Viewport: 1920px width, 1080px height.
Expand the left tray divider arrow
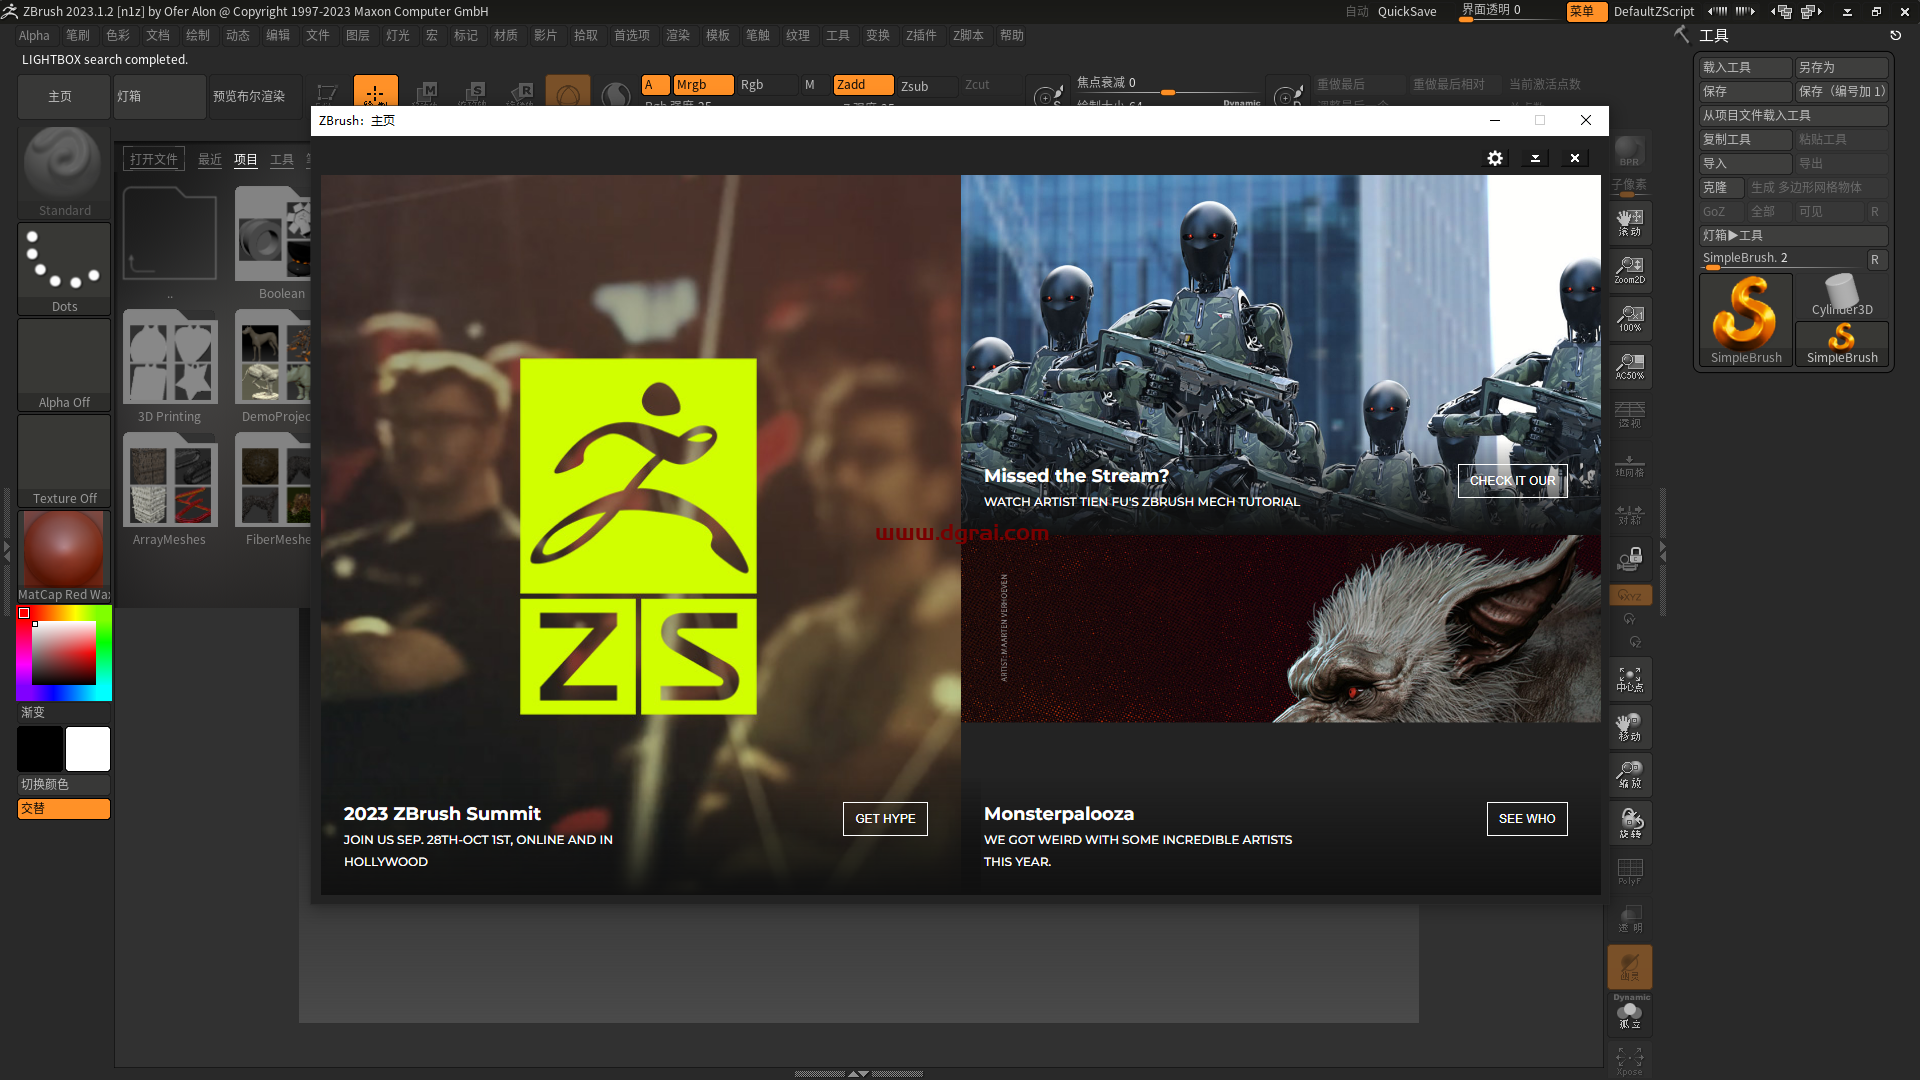pos(6,550)
